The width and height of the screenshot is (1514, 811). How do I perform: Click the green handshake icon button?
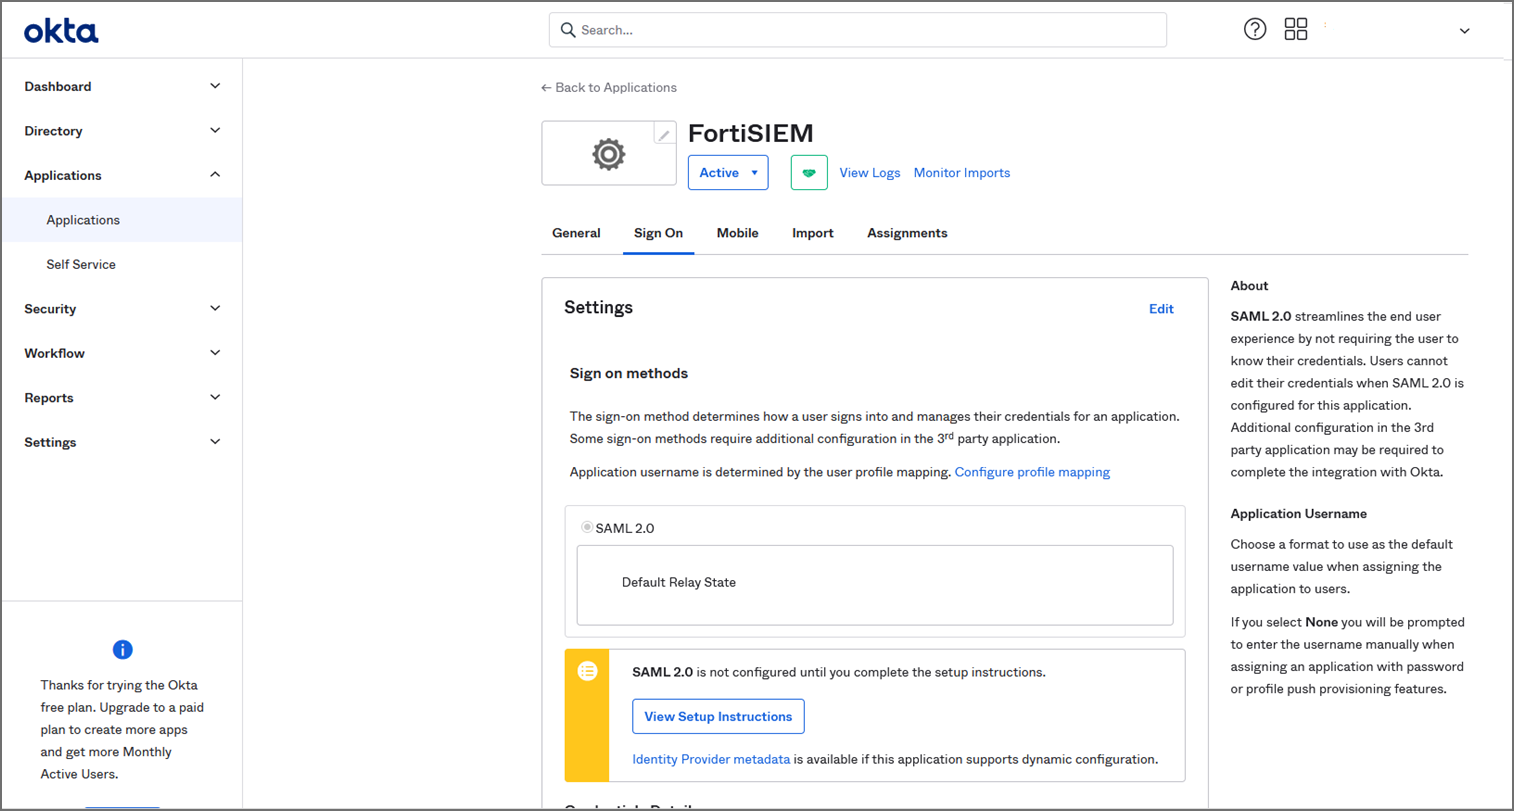pos(809,173)
